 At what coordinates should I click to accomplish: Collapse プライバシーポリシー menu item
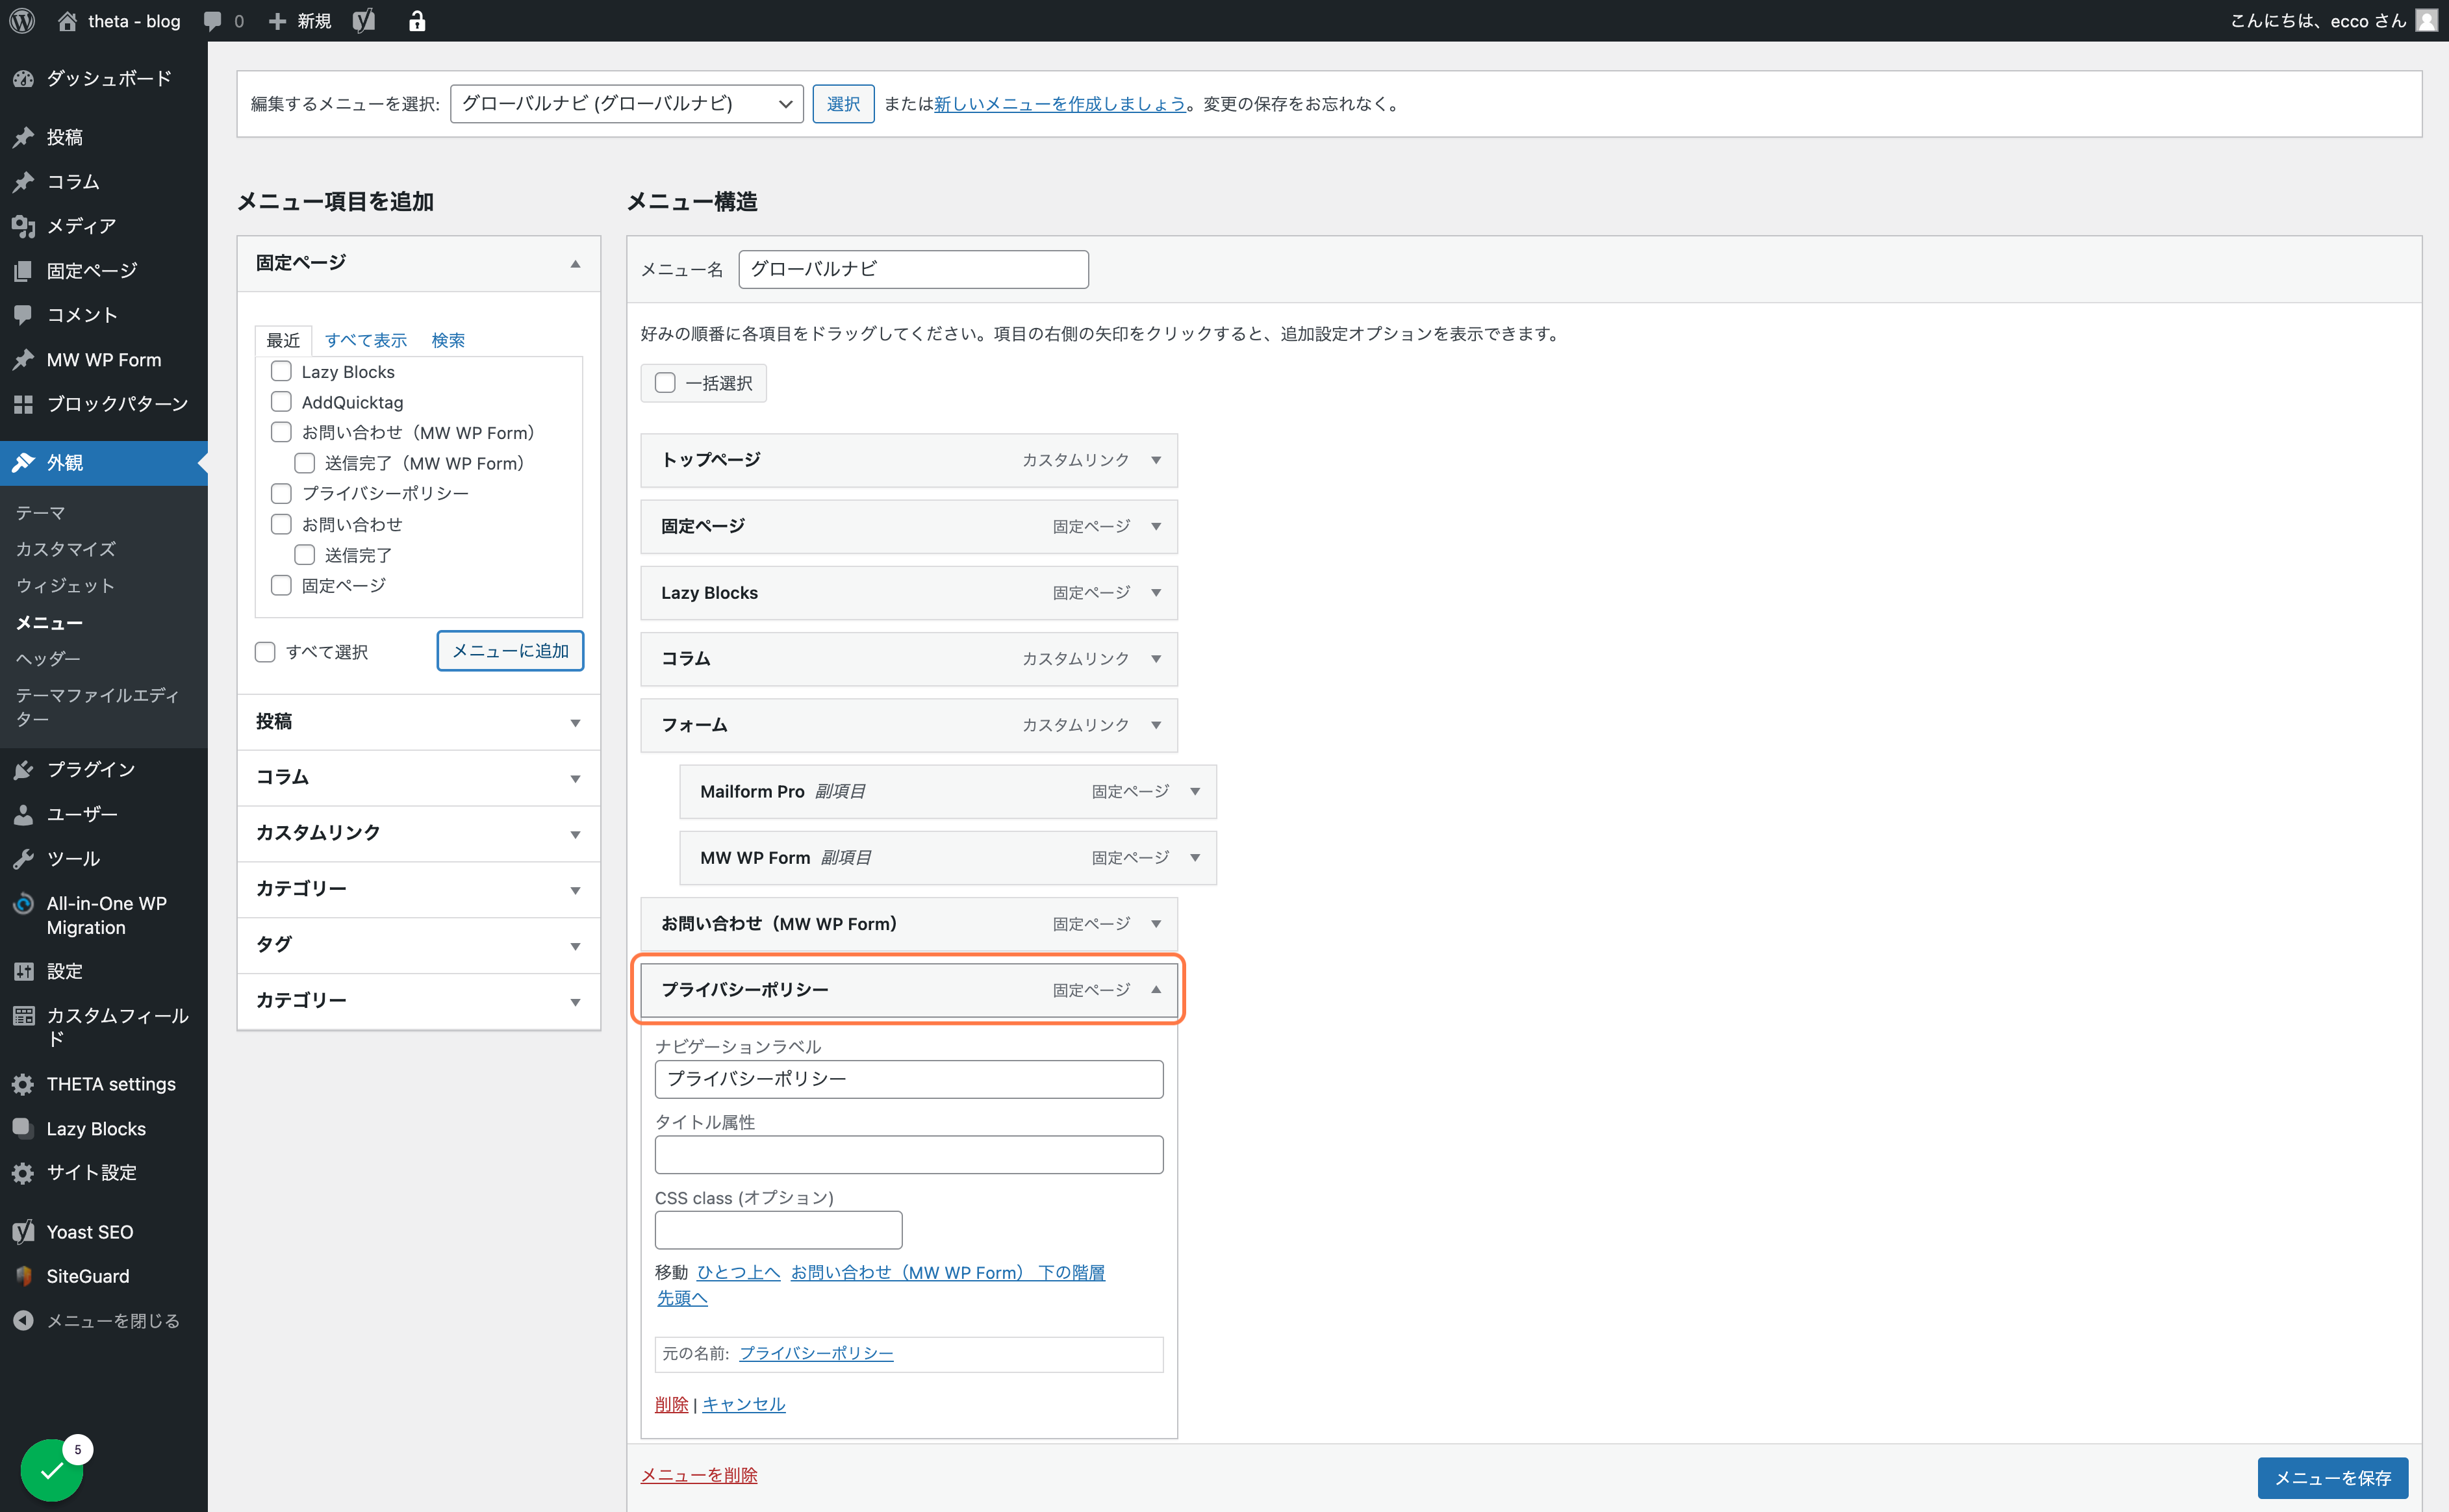1156,990
